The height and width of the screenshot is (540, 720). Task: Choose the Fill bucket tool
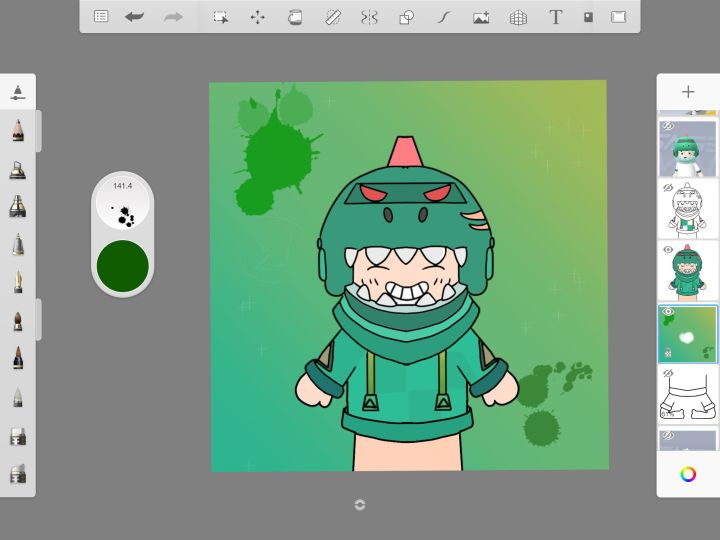click(x=295, y=17)
